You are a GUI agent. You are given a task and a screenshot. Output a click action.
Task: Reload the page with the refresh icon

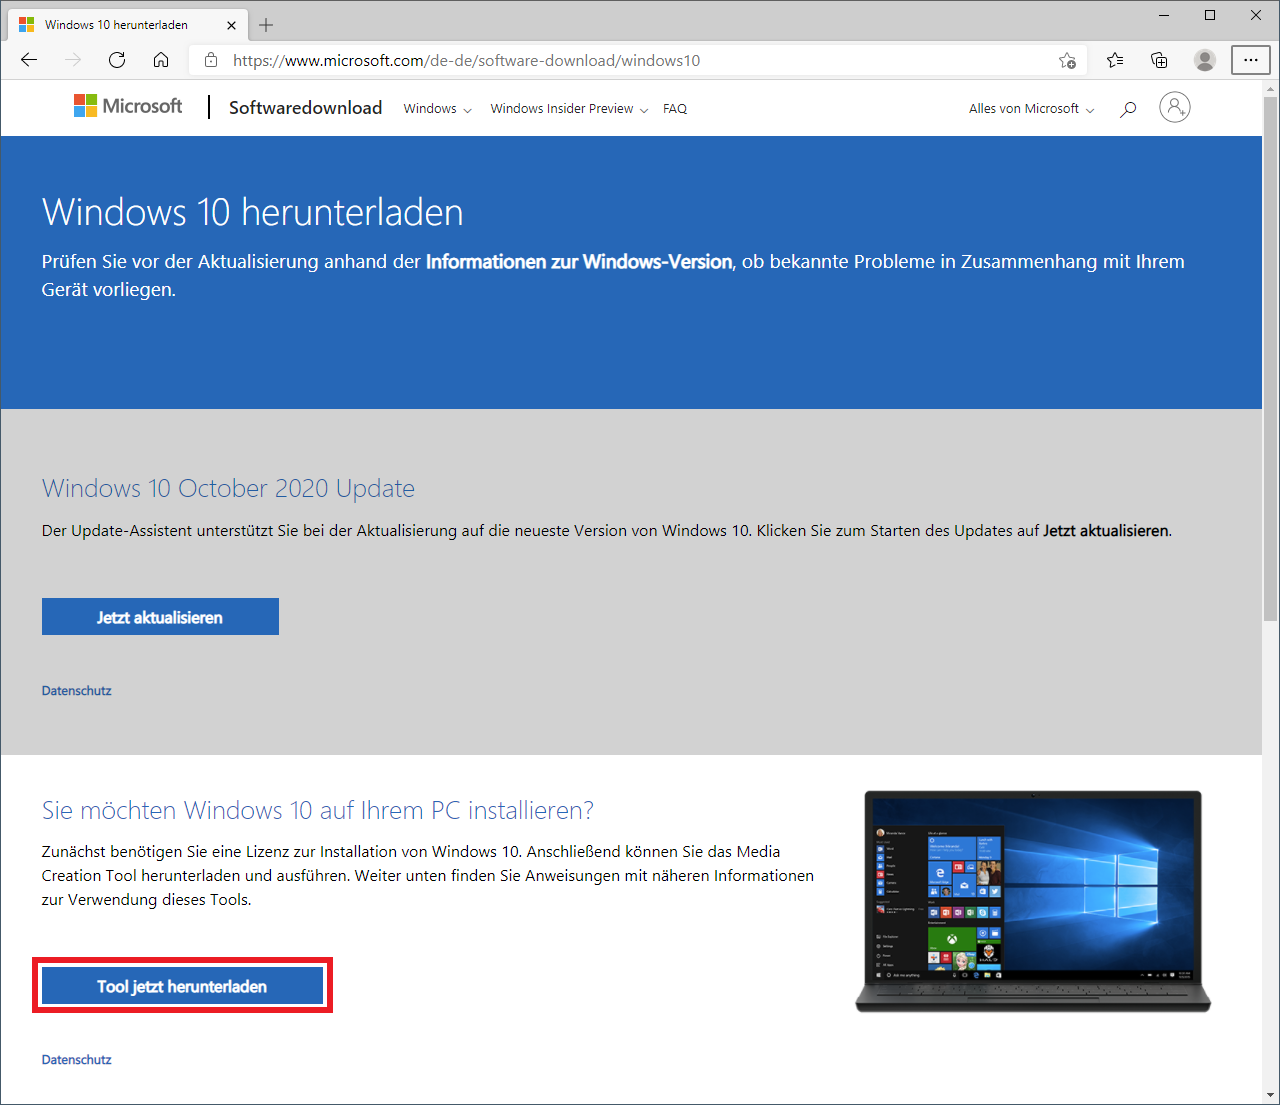[117, 60]
